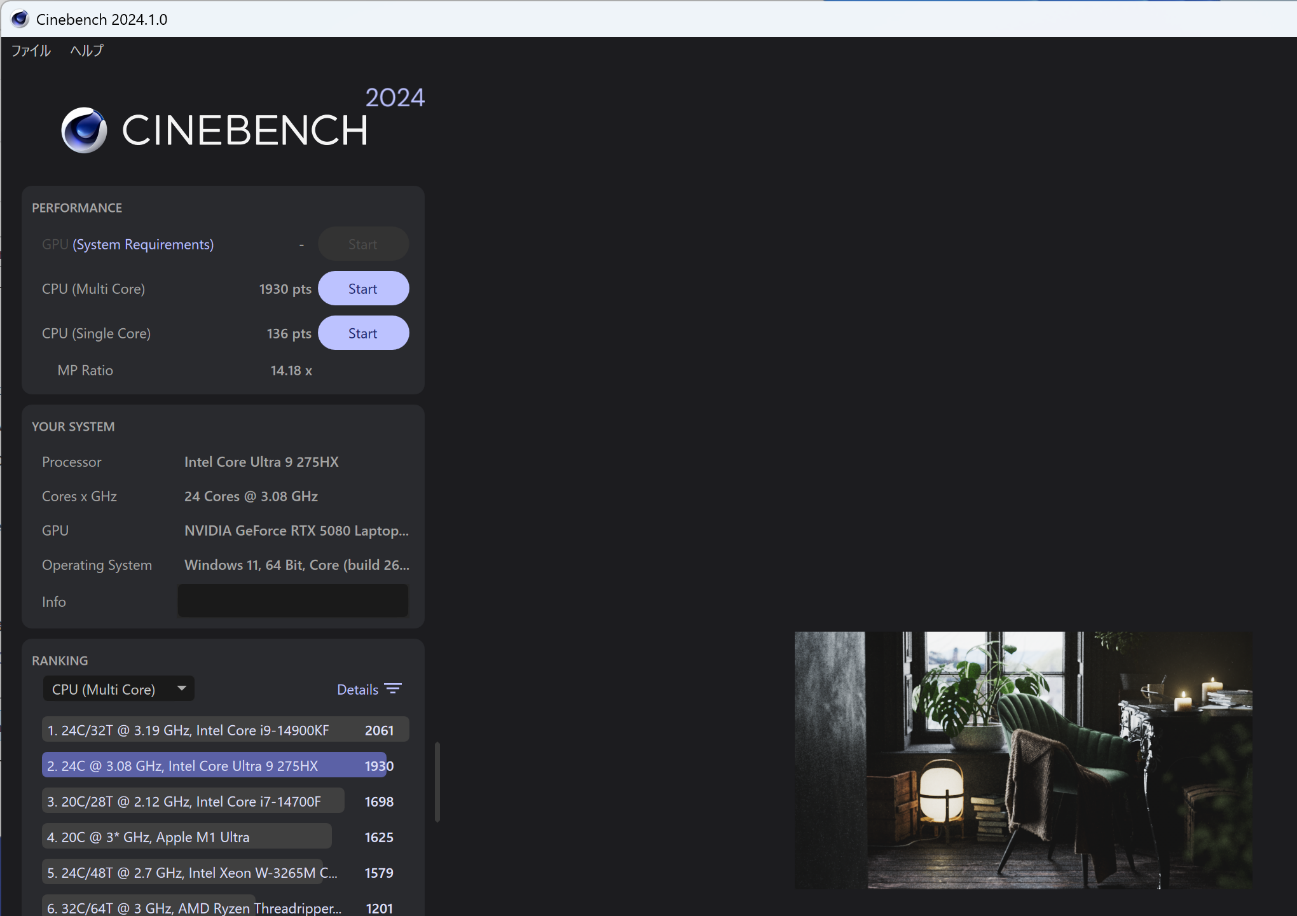This screenshot has height=916, width=1297.
Task: Click the 1625 score in ranking
Action: pos(379,837)
